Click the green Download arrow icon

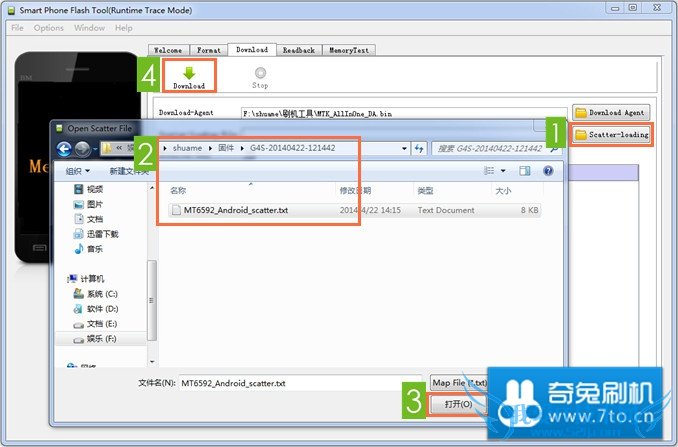[189, 73]
